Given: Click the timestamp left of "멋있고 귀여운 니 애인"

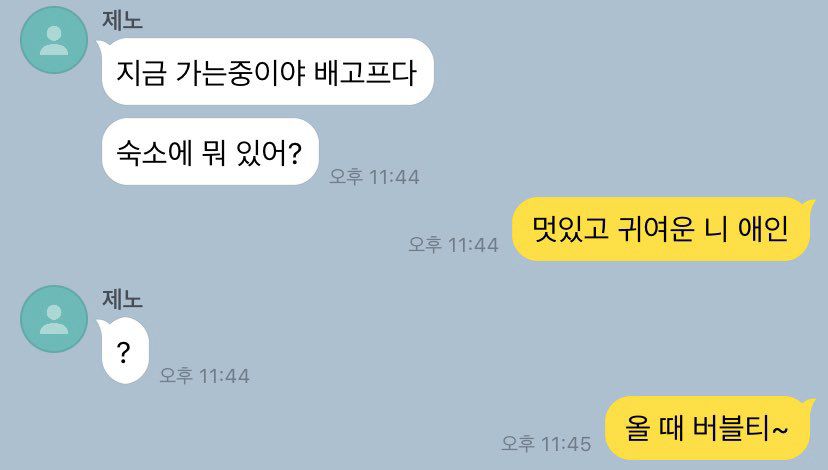Looking at the screenshot, I should coord(454,245).
